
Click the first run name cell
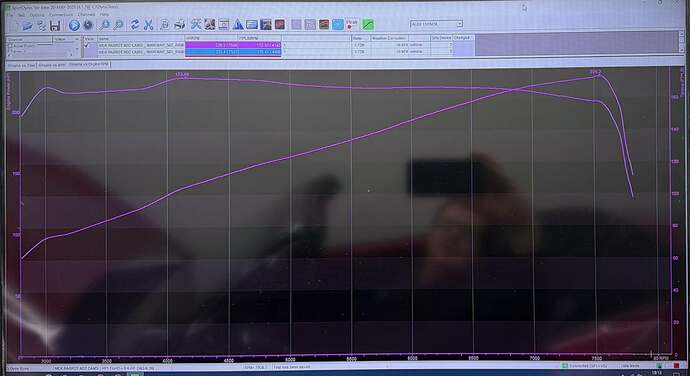coord(141,45)
